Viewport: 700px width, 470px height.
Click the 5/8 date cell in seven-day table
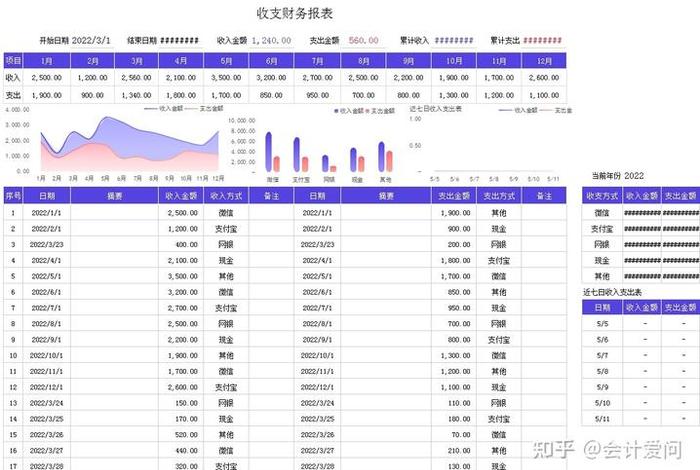pos(602,371)
